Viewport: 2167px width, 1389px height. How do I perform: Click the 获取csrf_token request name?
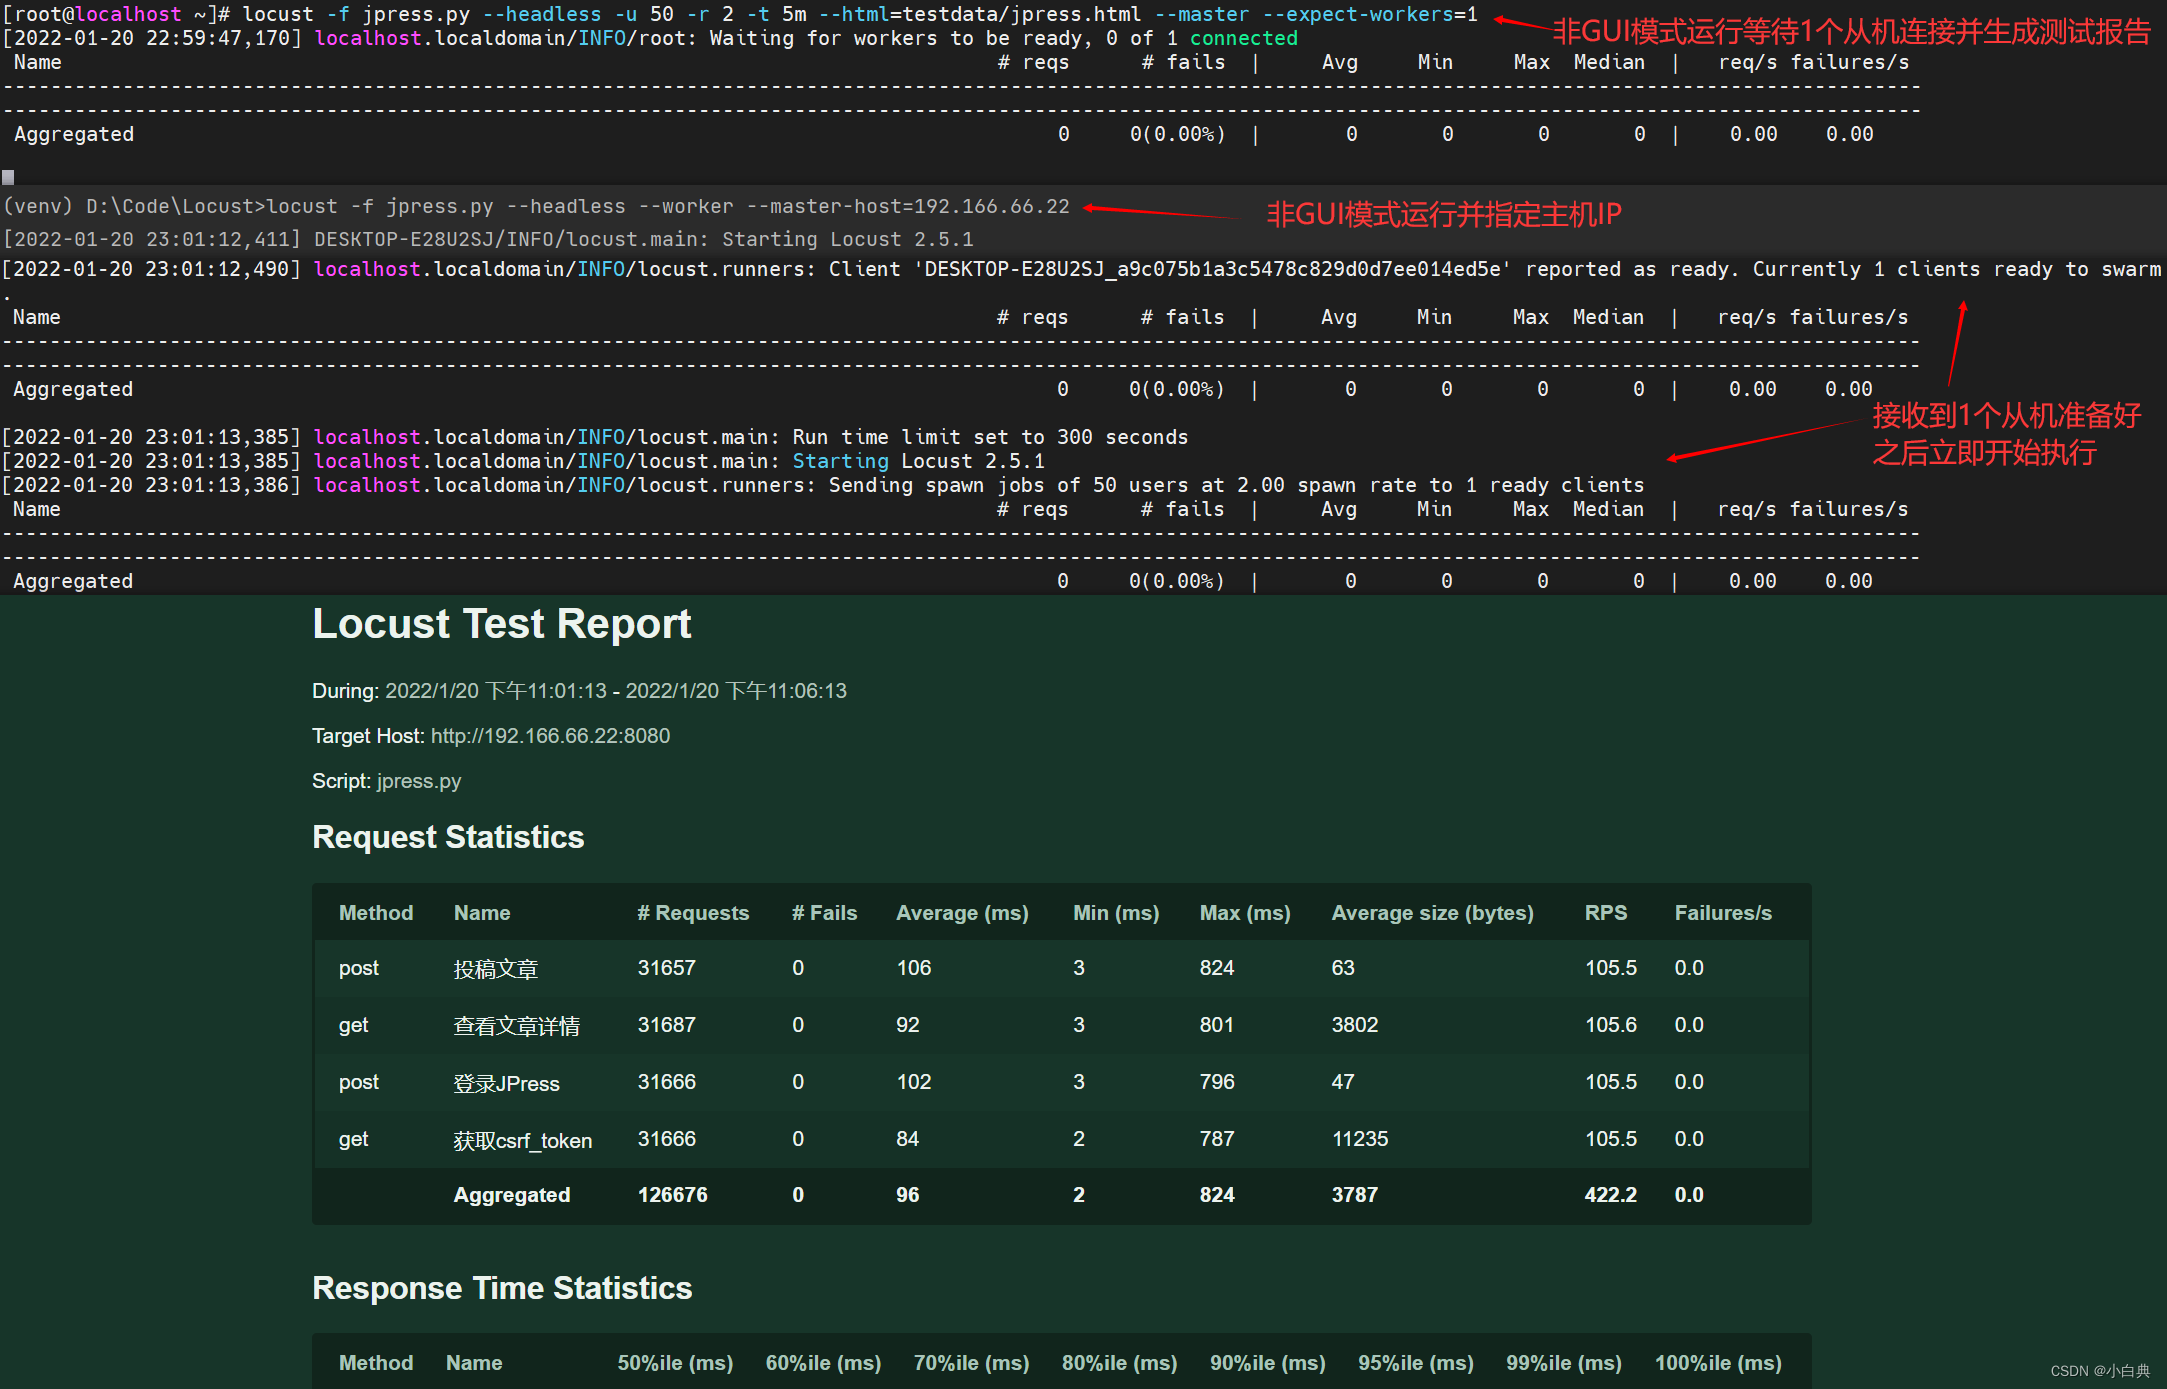click(523, 1140)
